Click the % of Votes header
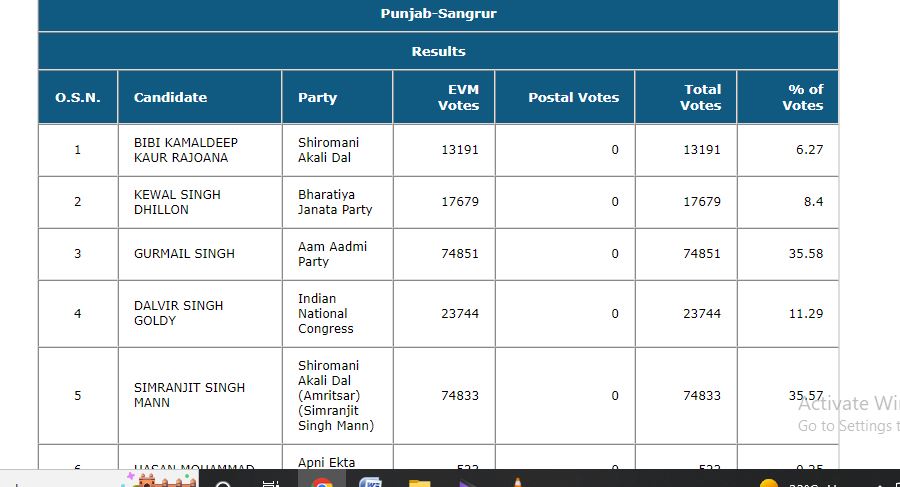This screenshot has height=487, width=900. [802, 97]
